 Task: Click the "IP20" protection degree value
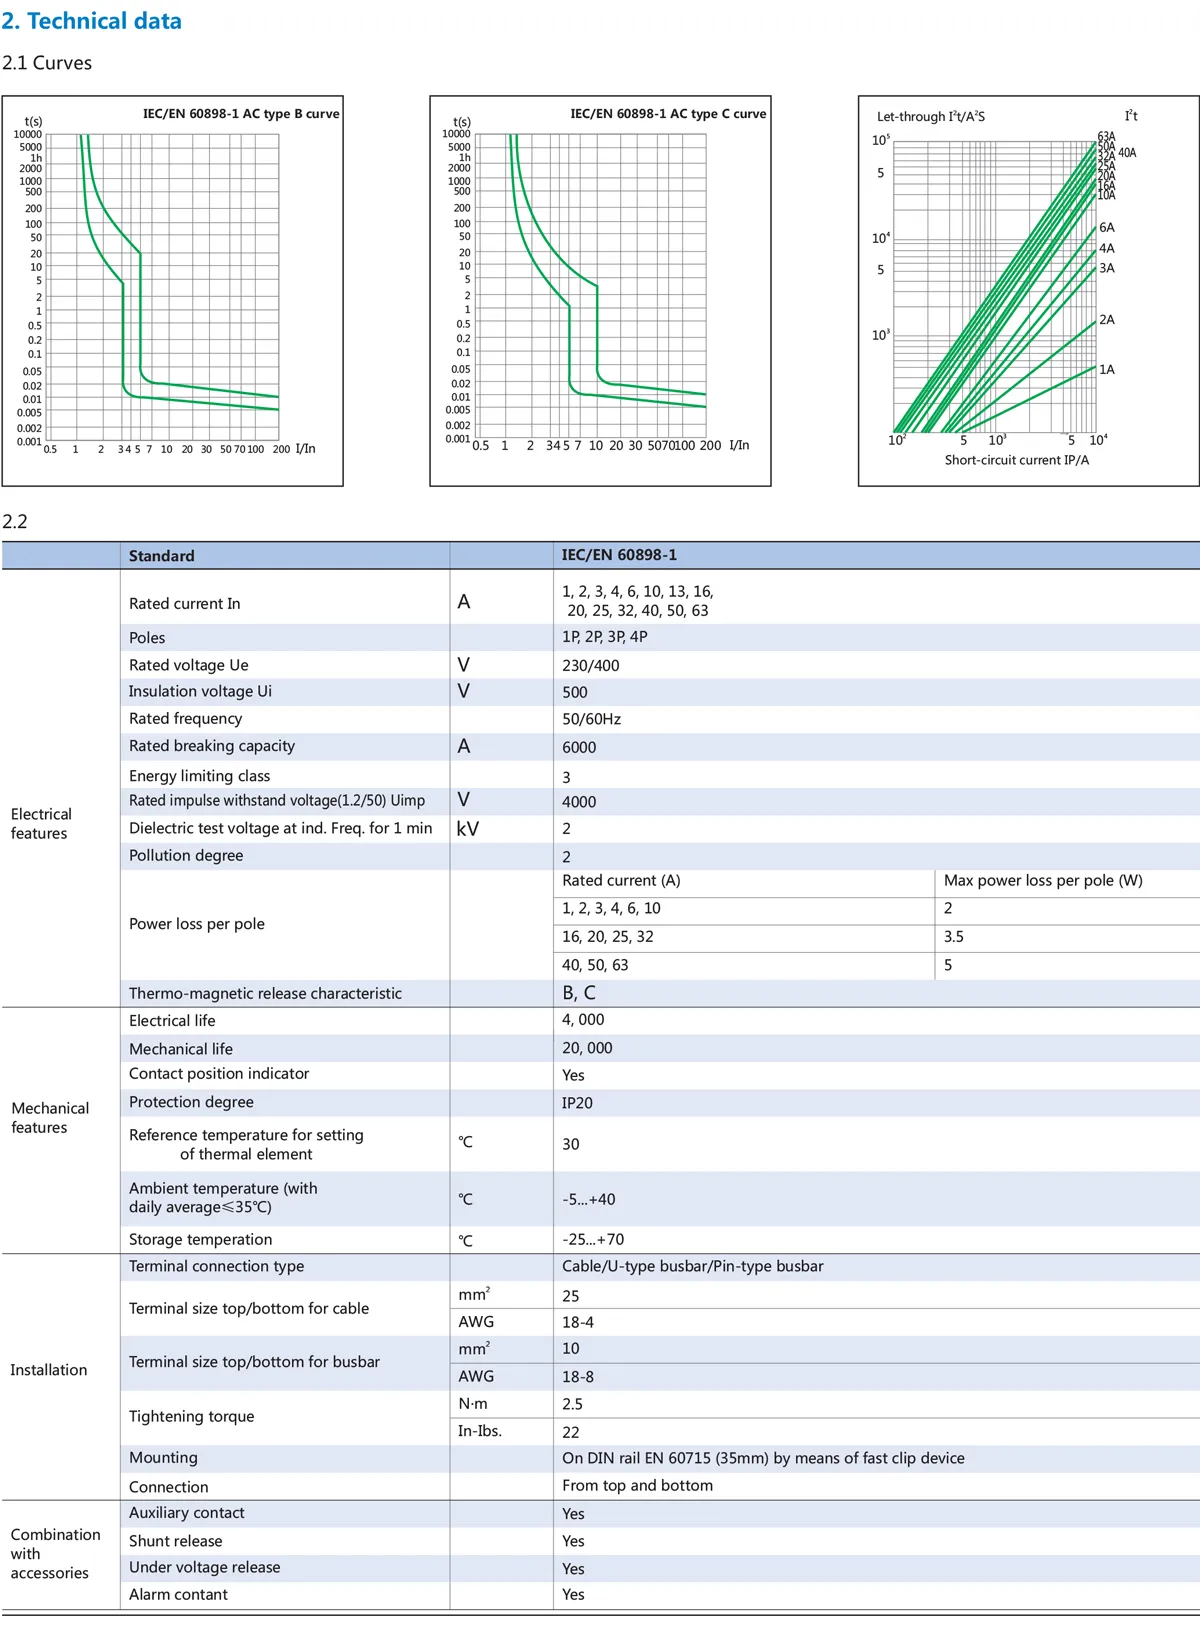(577, 1103)
